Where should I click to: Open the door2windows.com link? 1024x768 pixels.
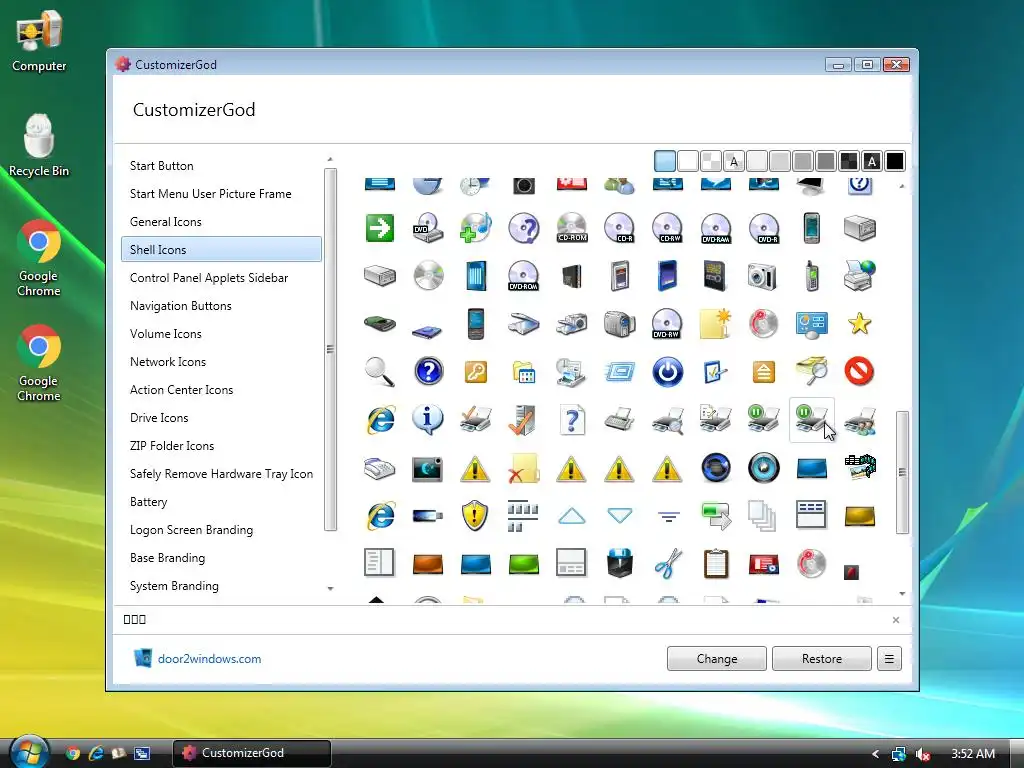pyautogui.click(x=209, y=659)
